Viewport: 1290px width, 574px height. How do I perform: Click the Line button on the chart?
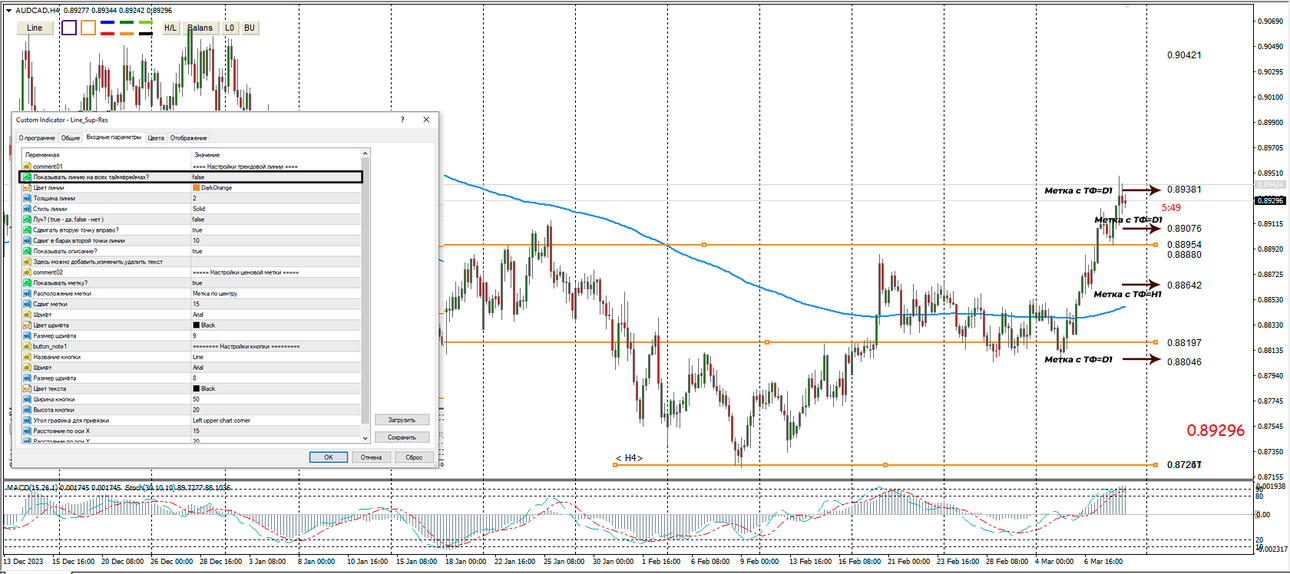point(34,27)
